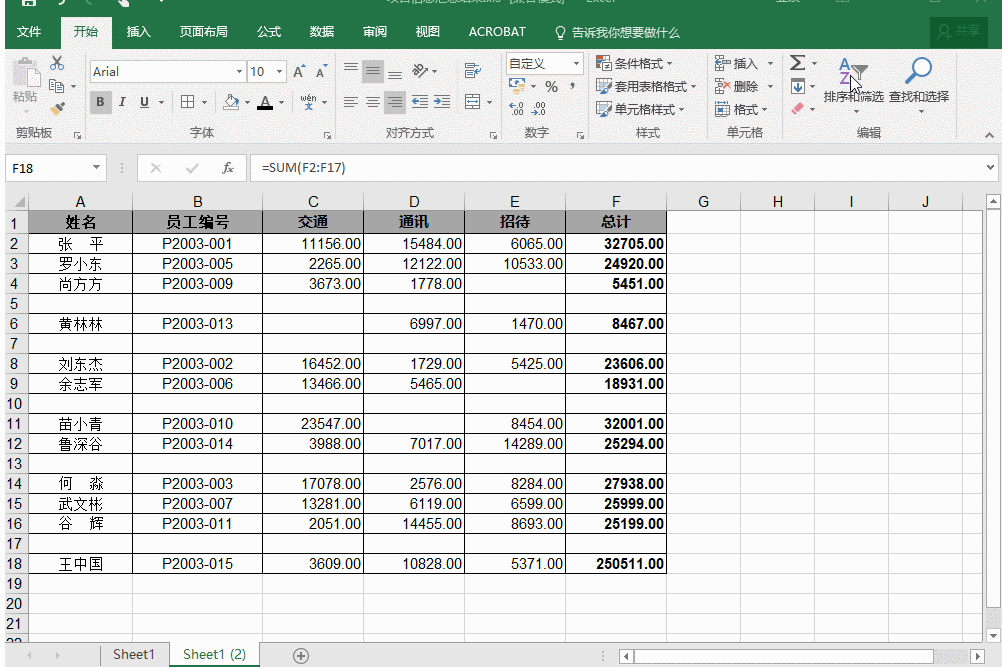
Task: Switch to 数据 Data tab
Action: click(321, 32)
